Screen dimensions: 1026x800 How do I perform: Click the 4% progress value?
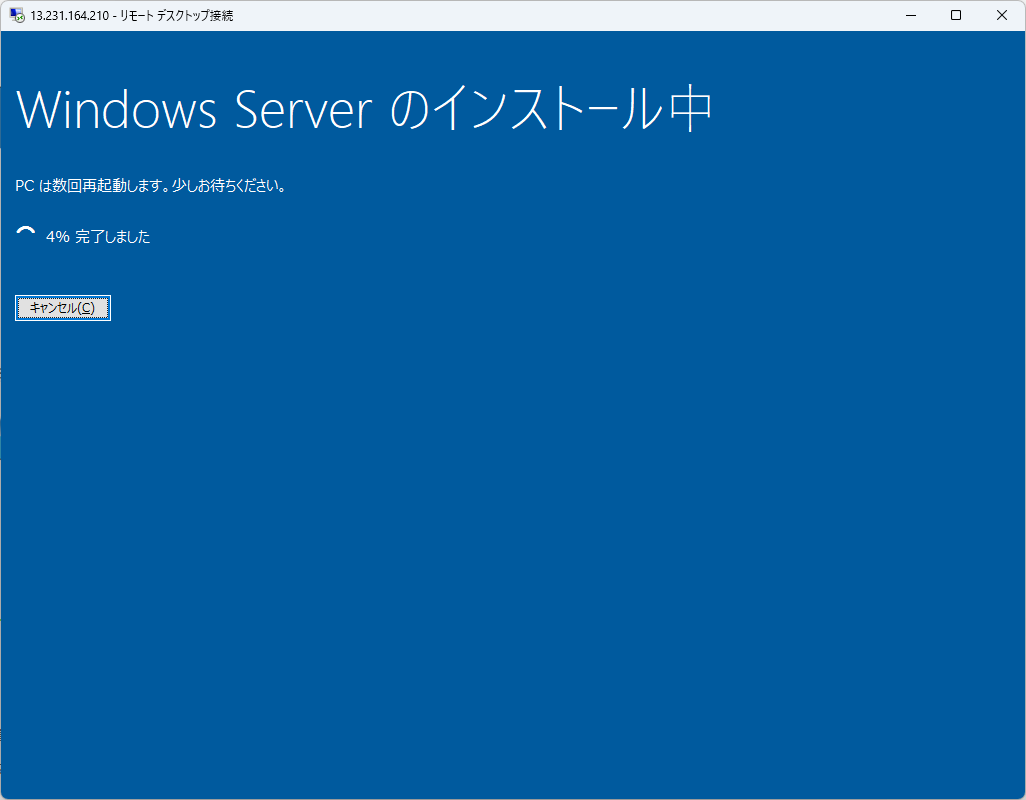[58, 237]
